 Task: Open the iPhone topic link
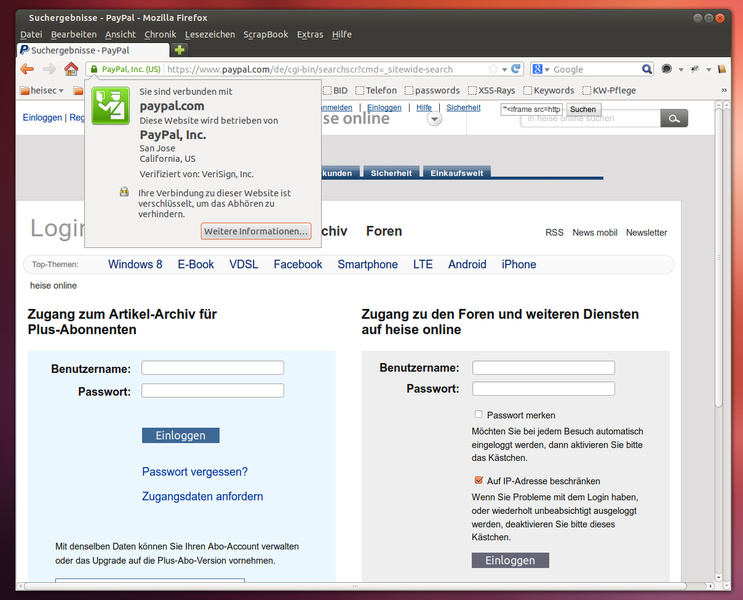(519, 264)
